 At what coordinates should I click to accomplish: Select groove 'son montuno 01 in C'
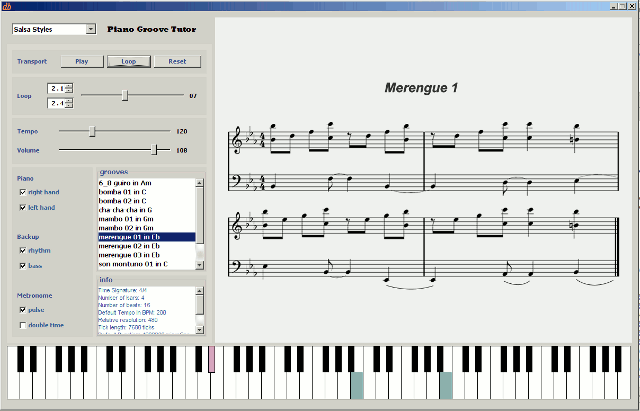pos(147,264)
